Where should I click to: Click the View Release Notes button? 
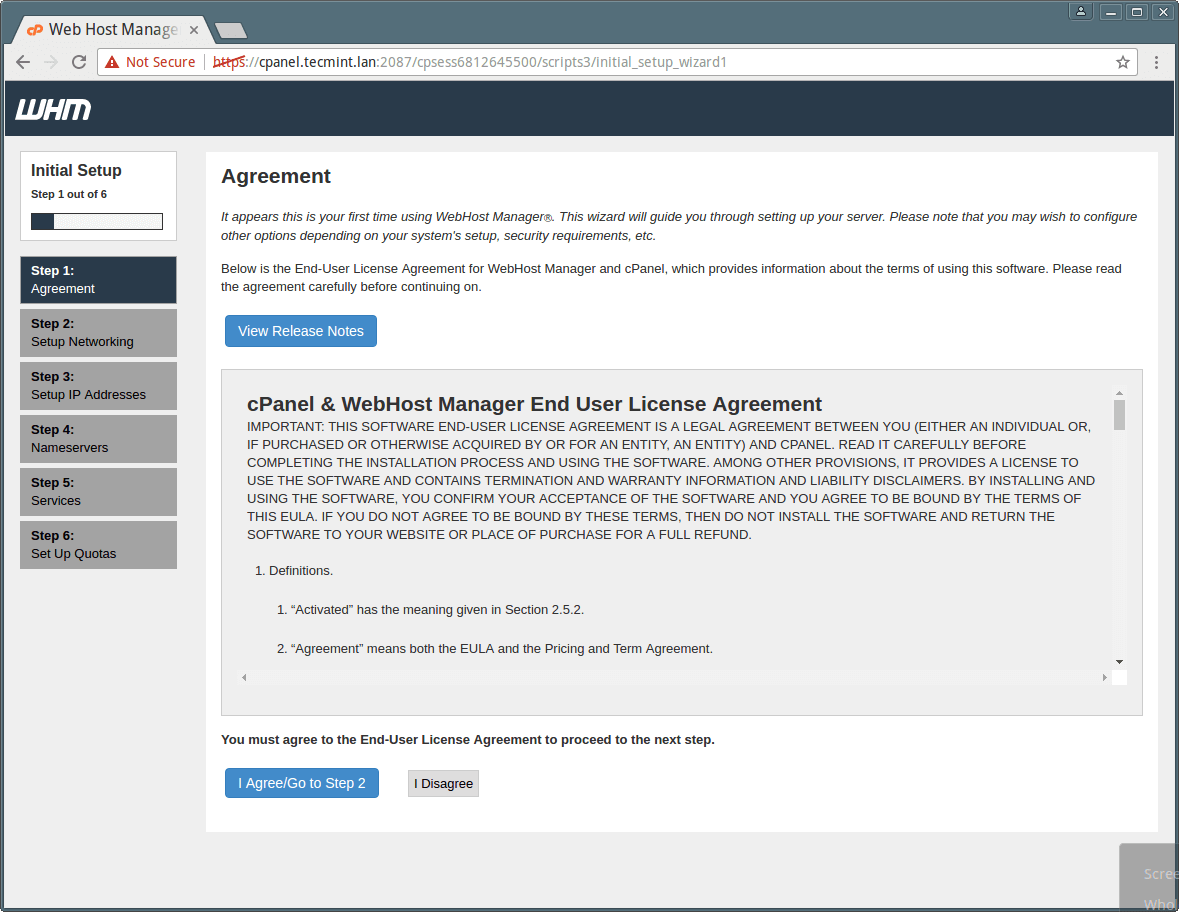(301, 331)
